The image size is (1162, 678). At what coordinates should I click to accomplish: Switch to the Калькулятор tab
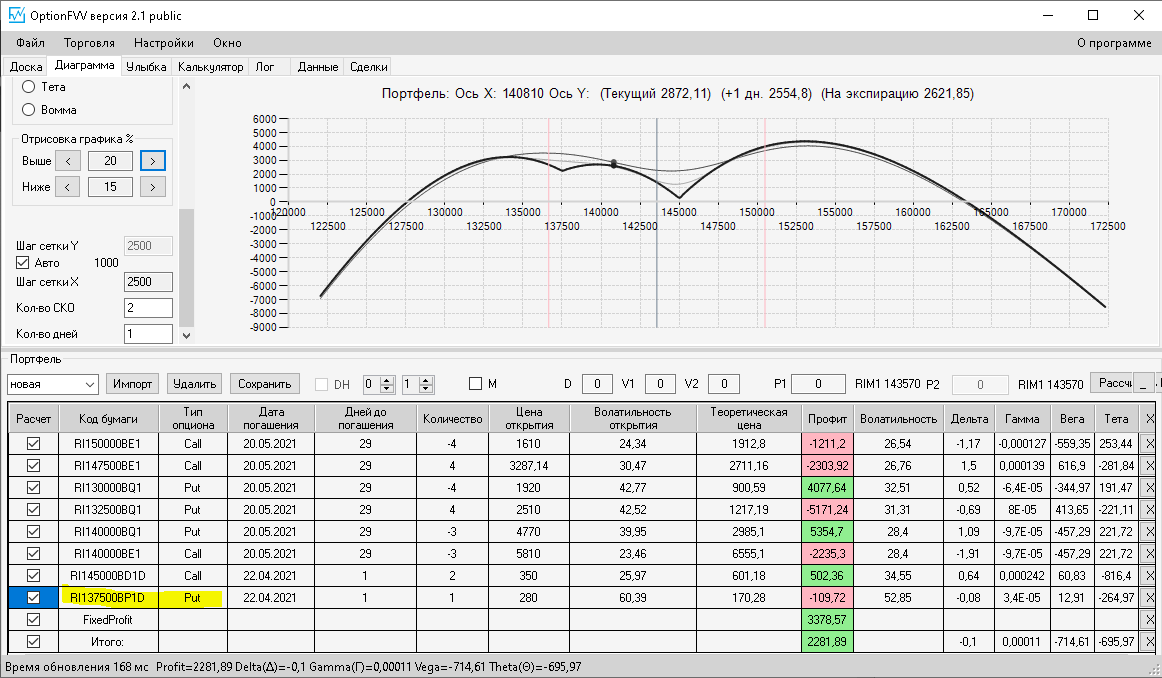(x=210, y=67)
